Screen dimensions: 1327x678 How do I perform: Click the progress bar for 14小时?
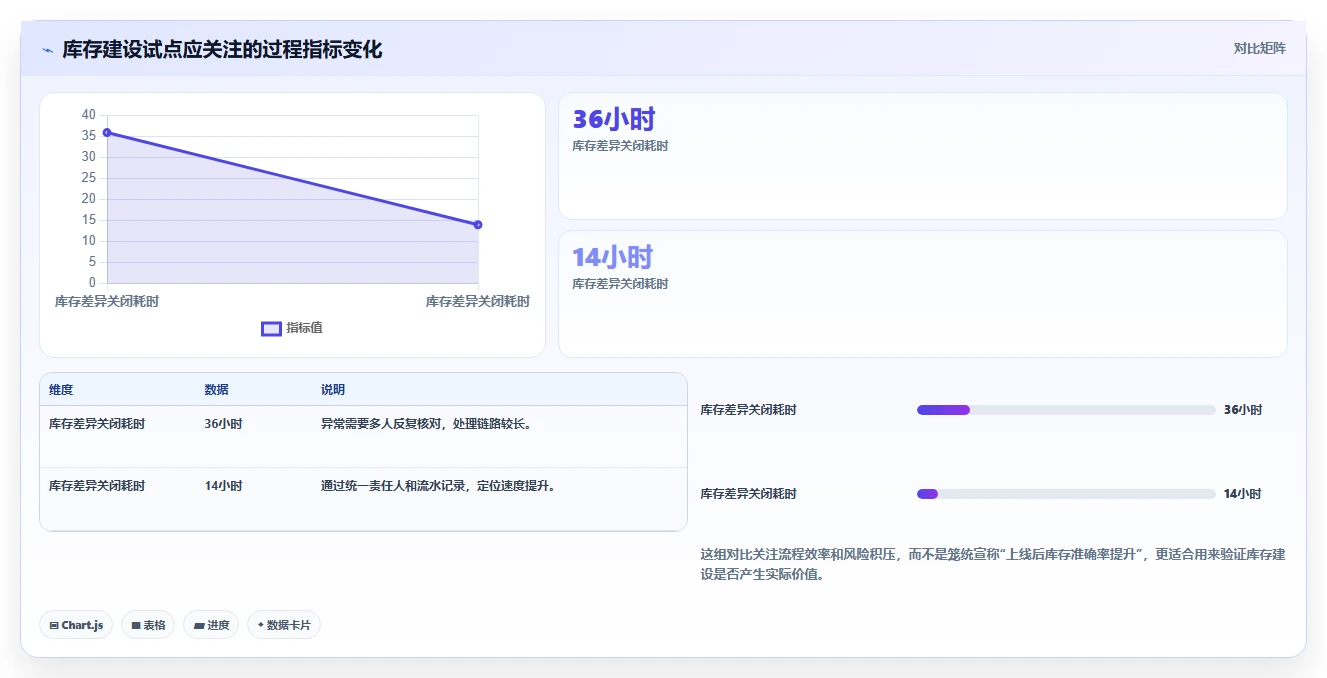click(1066, 494)
